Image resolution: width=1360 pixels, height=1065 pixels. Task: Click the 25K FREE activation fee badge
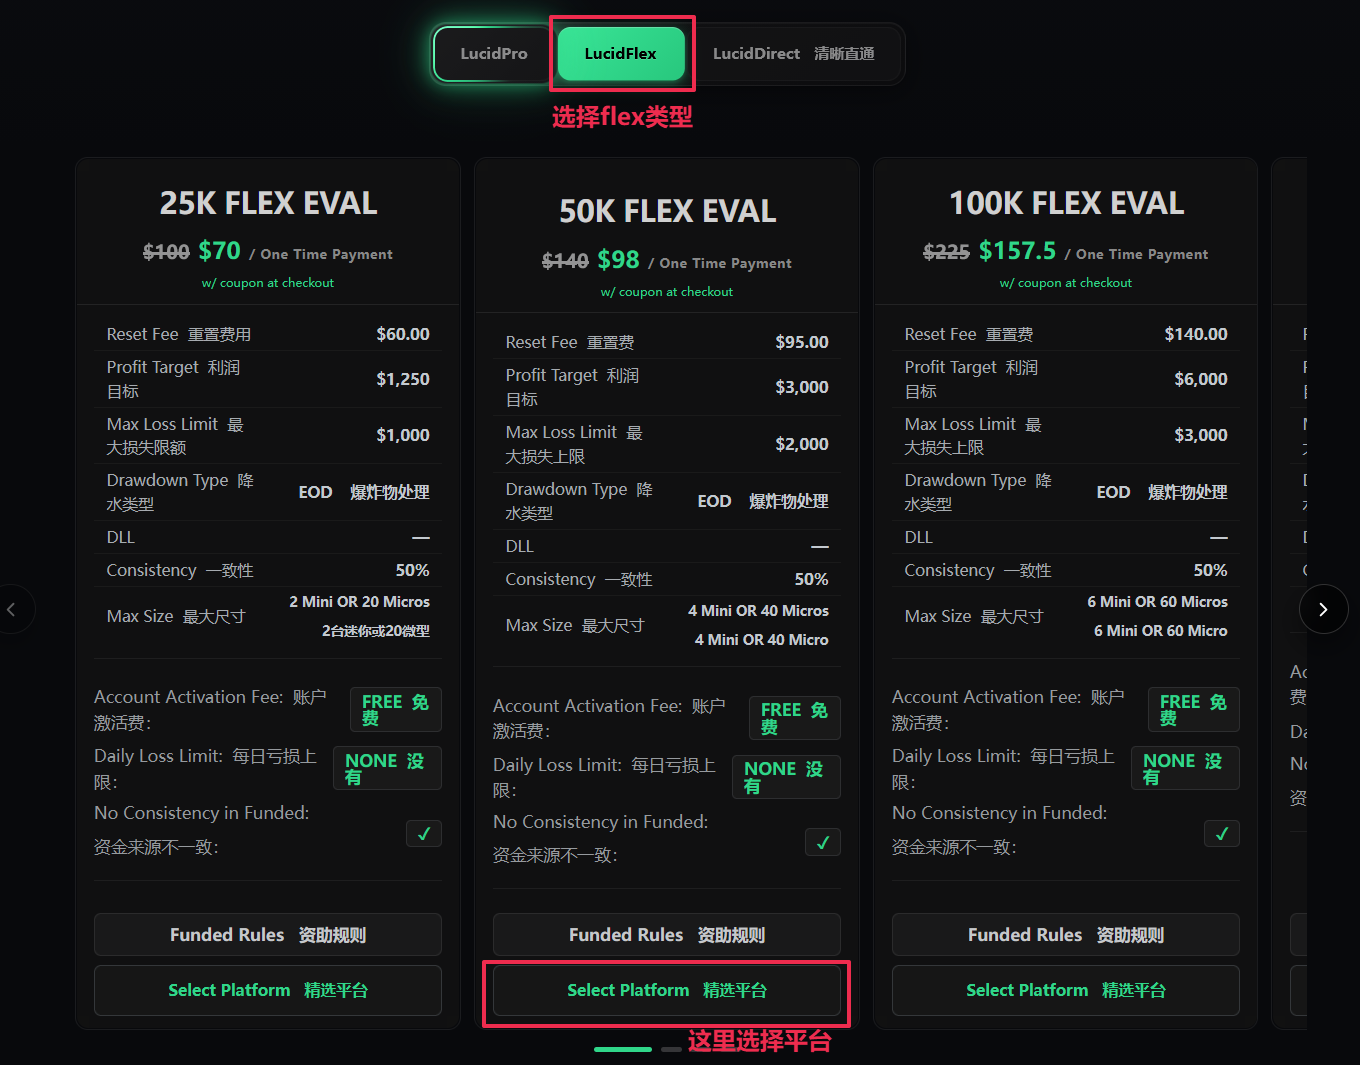[395, 709]
